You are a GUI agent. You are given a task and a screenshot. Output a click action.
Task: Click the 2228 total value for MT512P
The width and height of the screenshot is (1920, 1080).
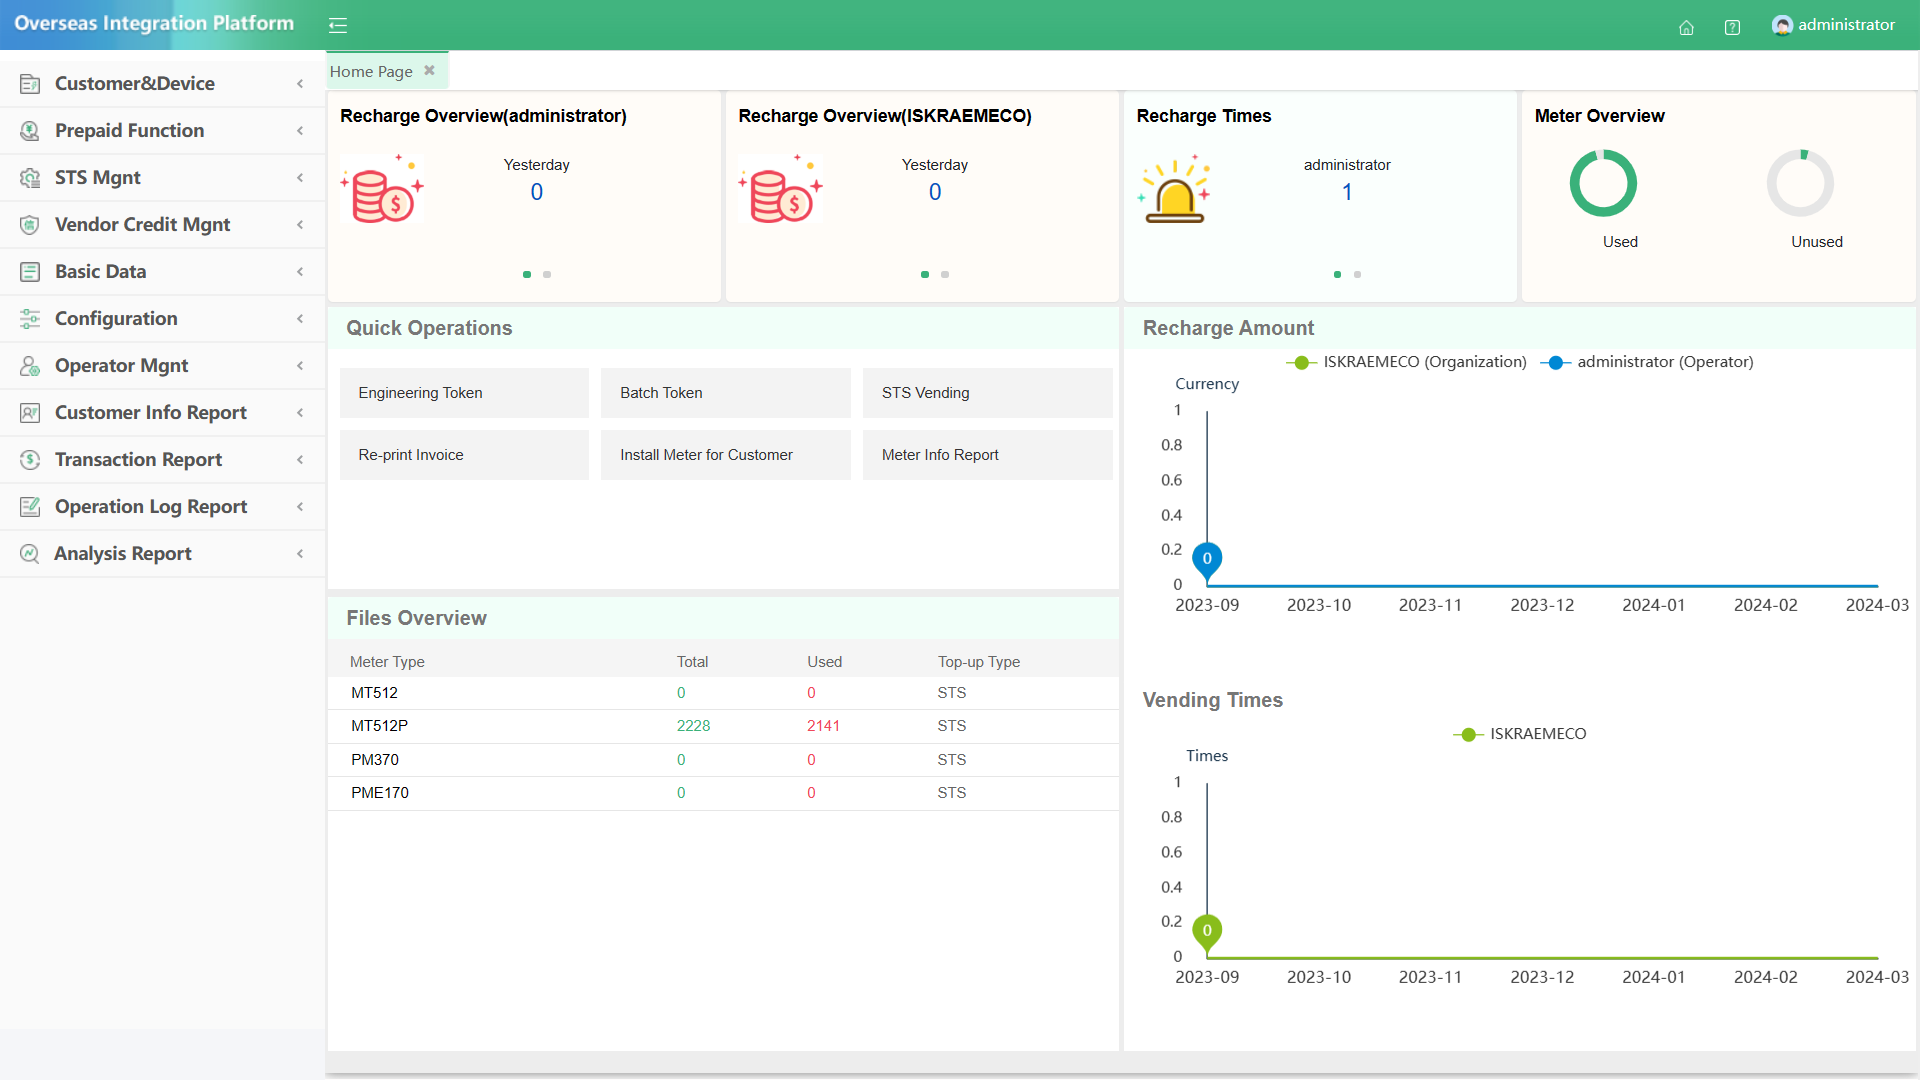[693, 726]
